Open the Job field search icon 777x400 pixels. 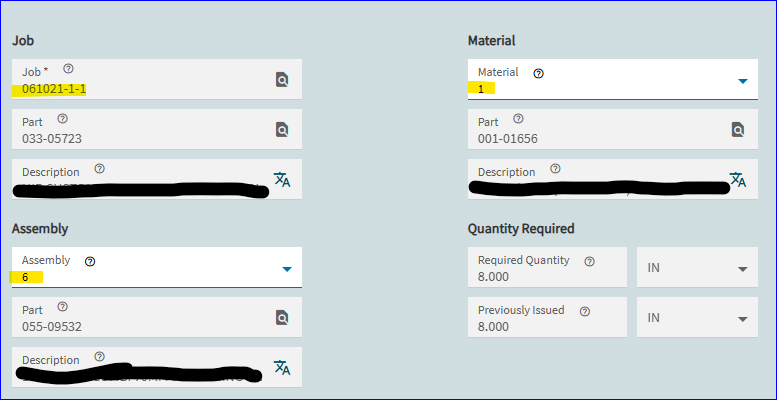(x=282, y=80)
